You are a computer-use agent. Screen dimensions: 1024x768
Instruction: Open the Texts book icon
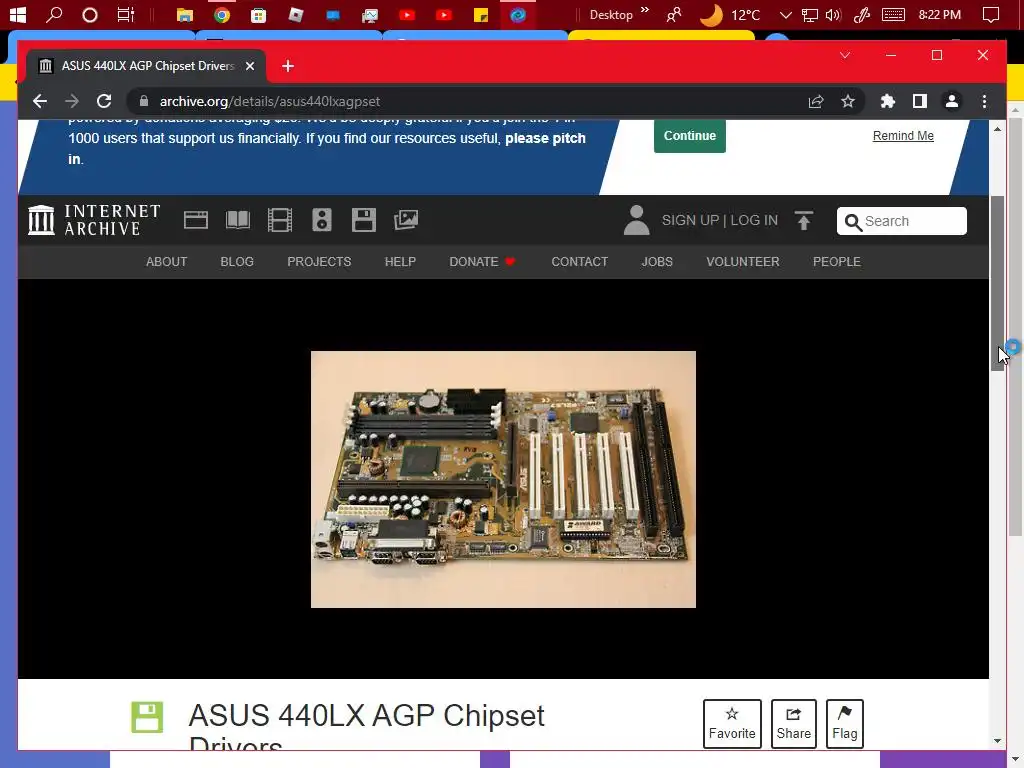point(238,220)
